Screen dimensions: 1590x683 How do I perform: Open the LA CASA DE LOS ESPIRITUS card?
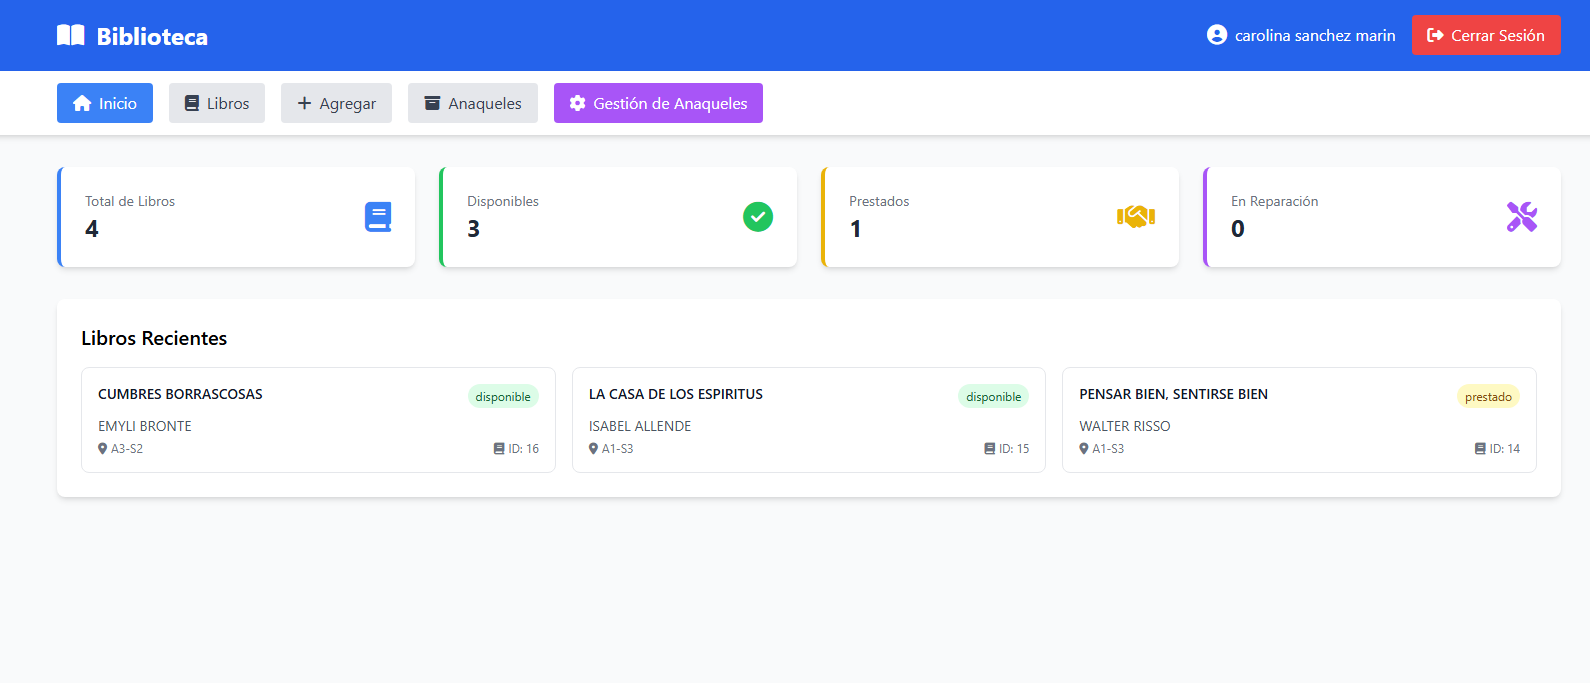tap(808, 420)
